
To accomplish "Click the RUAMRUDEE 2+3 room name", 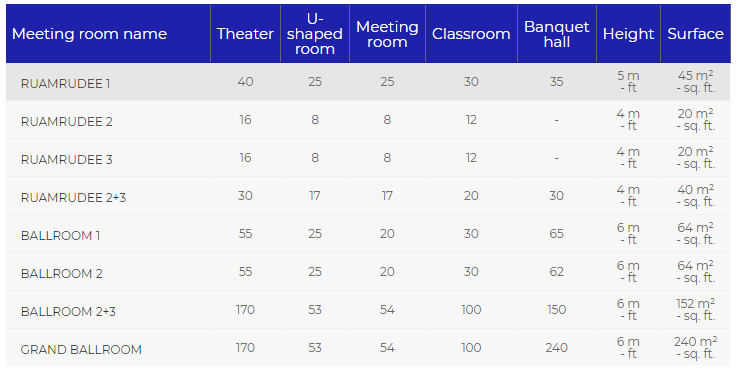I will pyautogui.click(x=73, y=198).
